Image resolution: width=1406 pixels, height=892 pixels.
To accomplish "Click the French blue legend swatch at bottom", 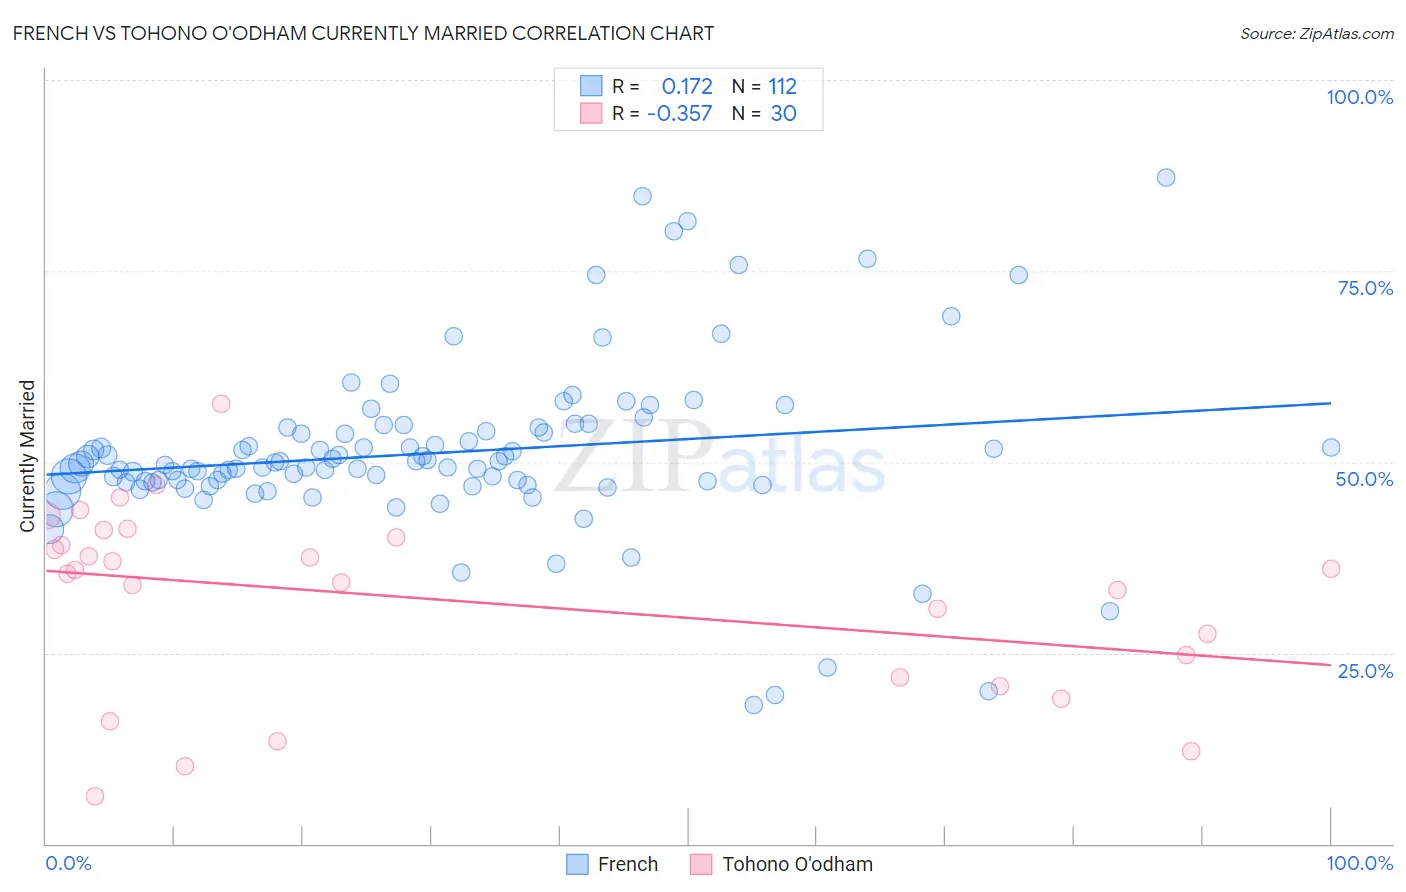I will click(577, 864).
